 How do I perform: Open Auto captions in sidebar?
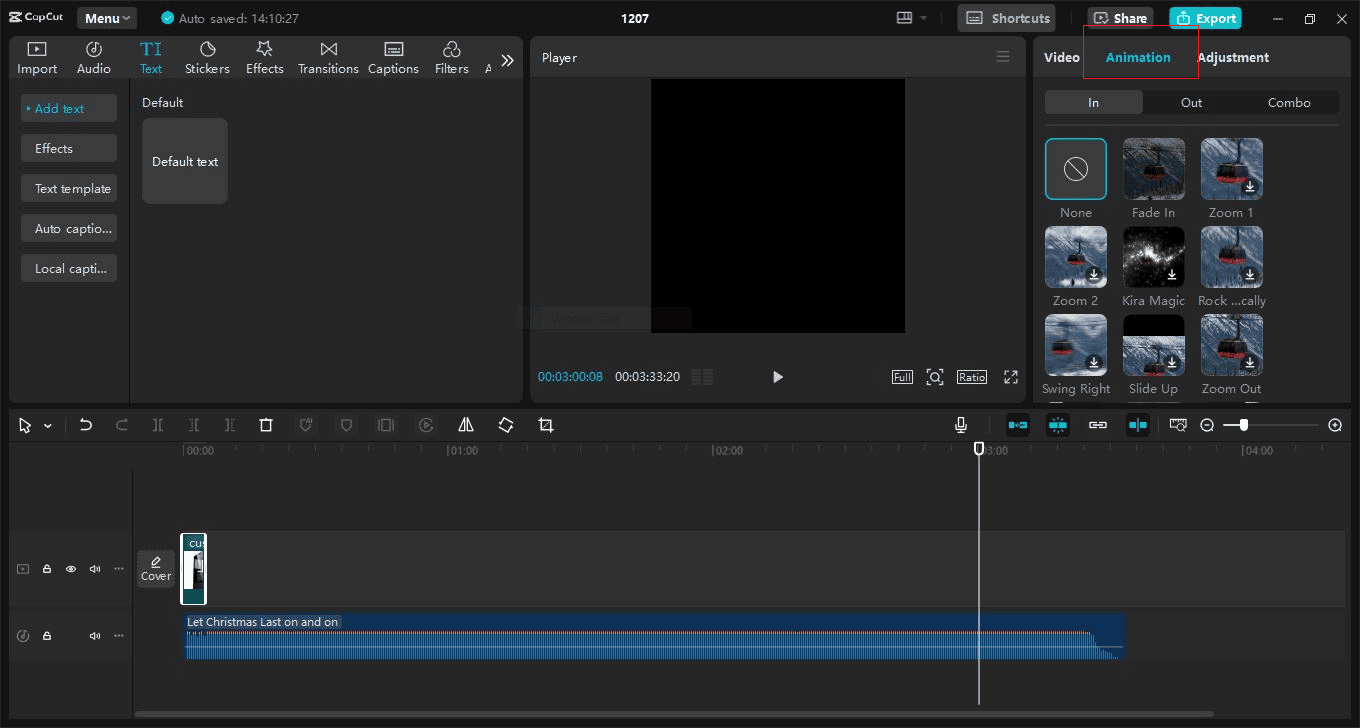point(69,228)
